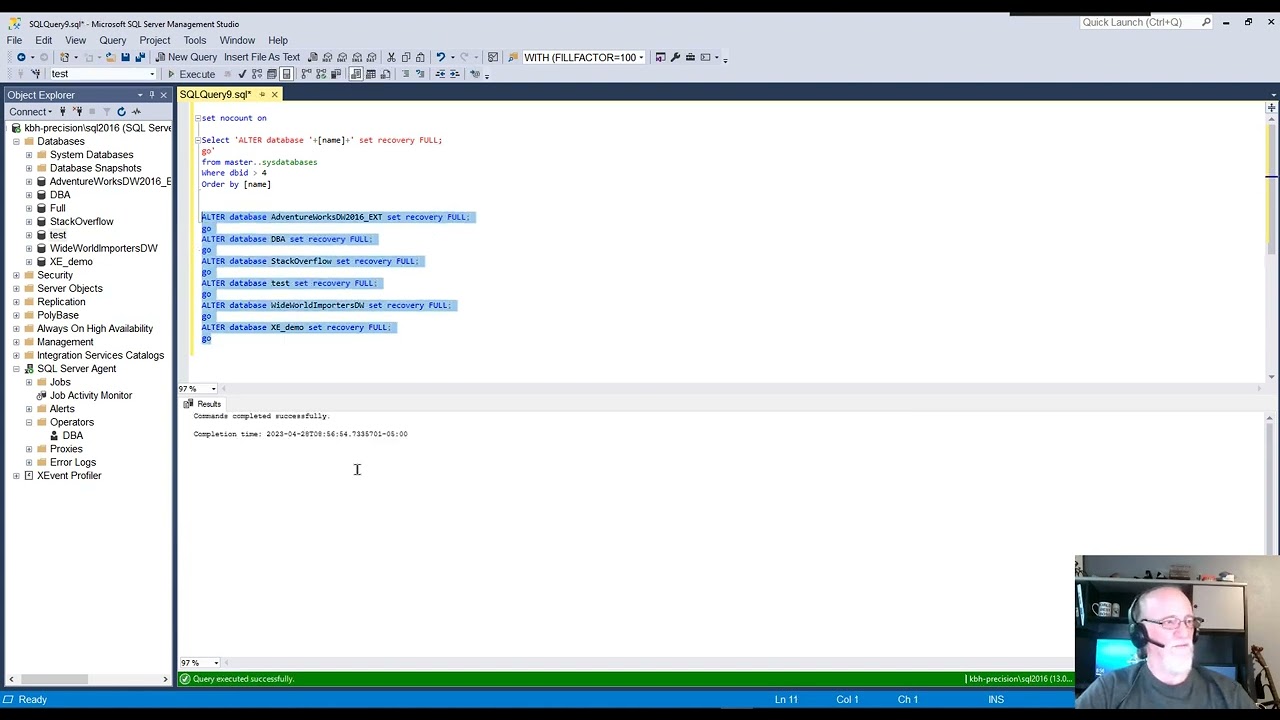Screen dimensions: 1280x720
Task: Open the Help menu
Action: coord(278,40)
